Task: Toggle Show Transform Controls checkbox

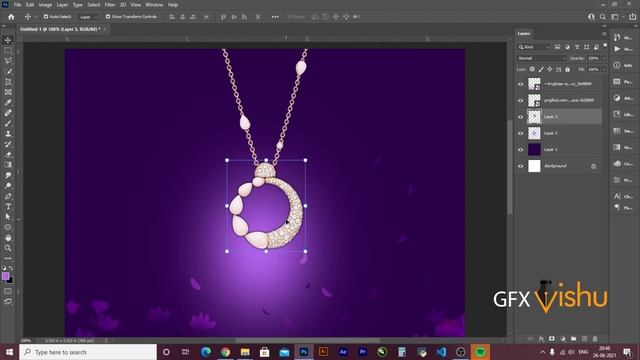Action: click(108, 17)
